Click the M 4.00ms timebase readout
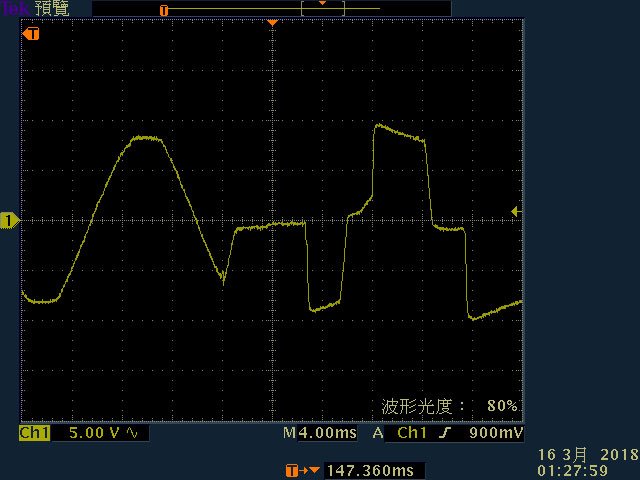The width and height of the screenshot is (640, 480). point(320,433)
